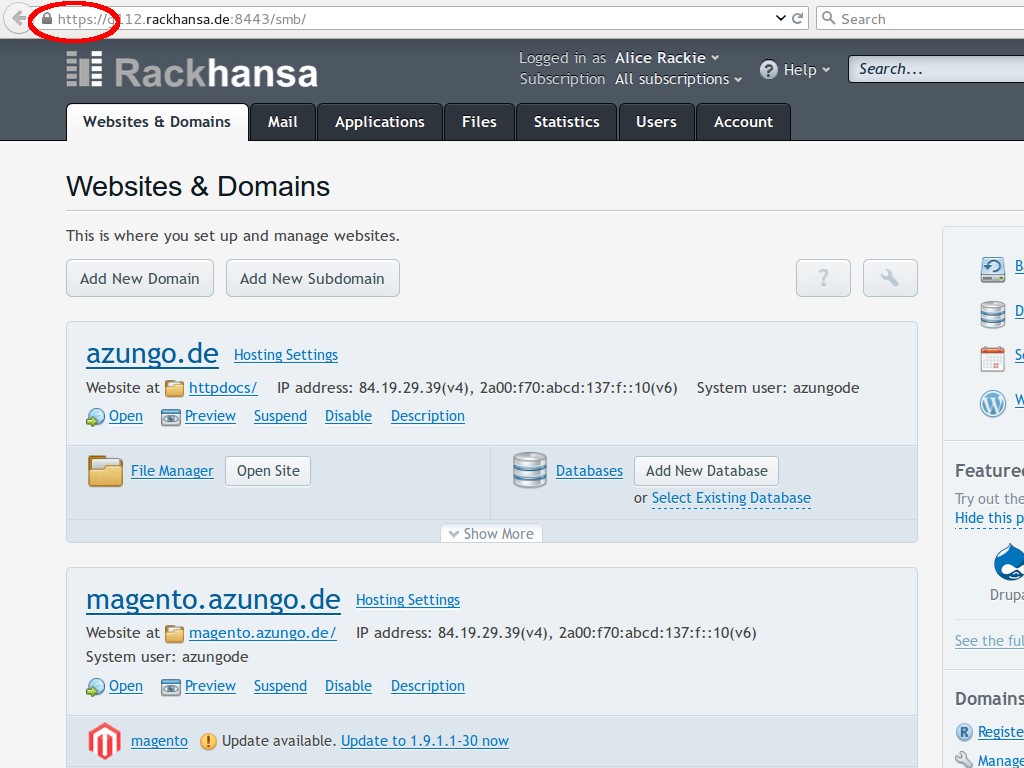Click the Rackhansa panel Search box

[x=936, y=69]
